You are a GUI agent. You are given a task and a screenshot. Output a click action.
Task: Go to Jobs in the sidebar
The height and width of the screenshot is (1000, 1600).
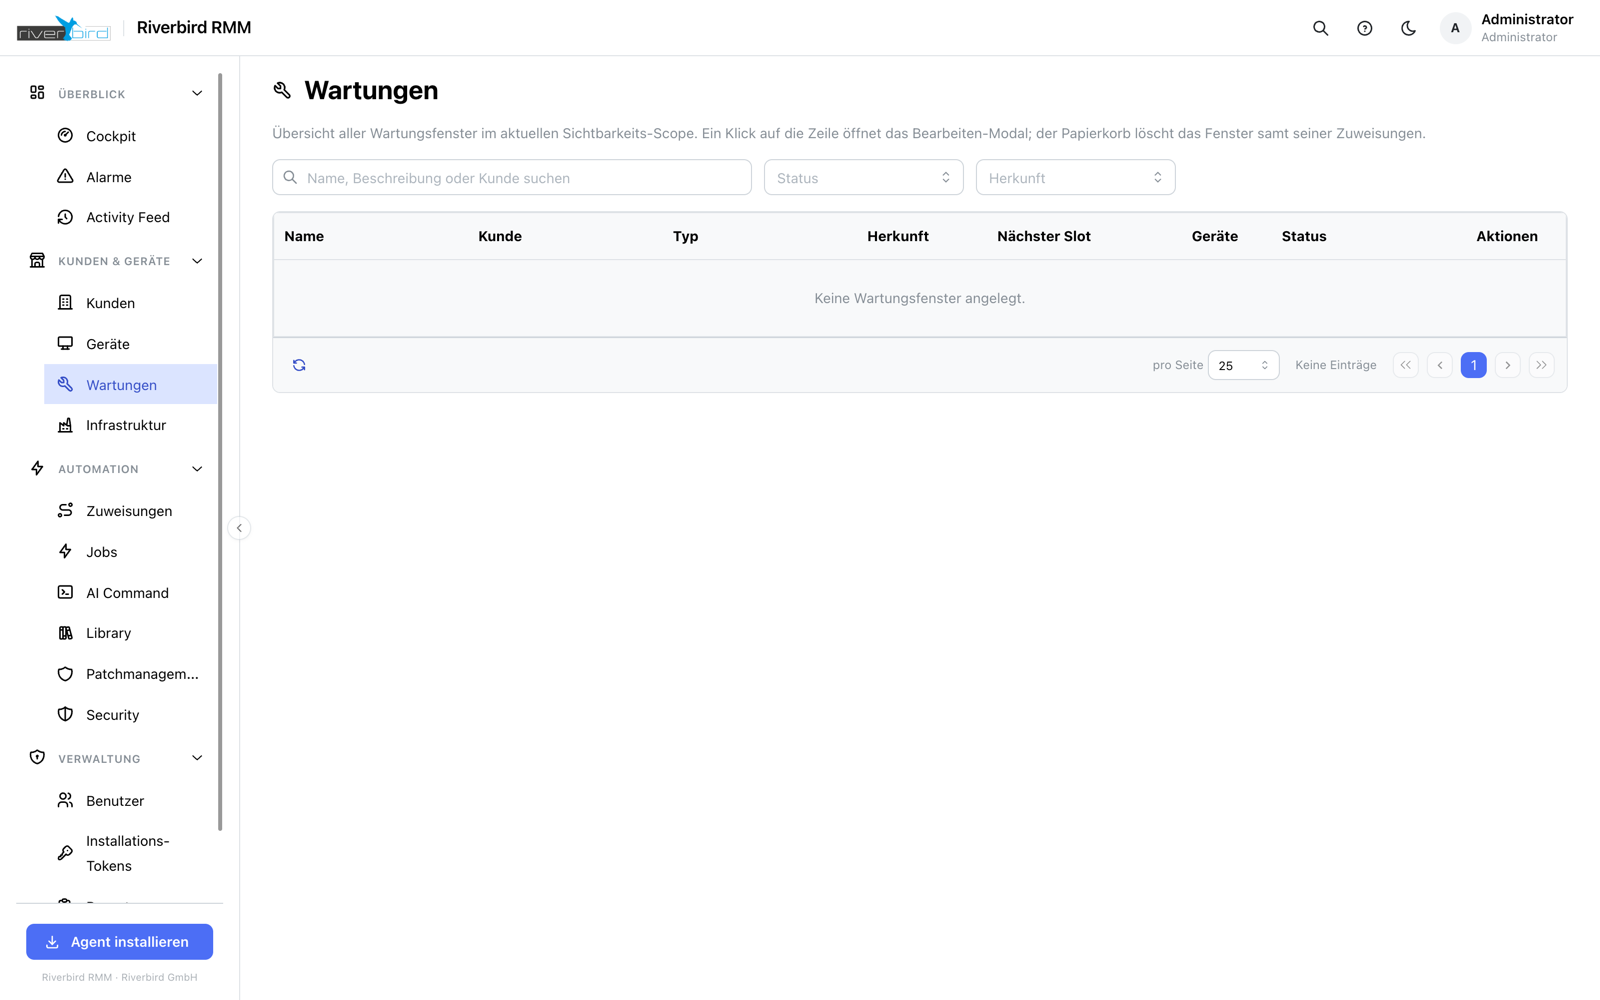pyautogui.click(x=130, y=552)
